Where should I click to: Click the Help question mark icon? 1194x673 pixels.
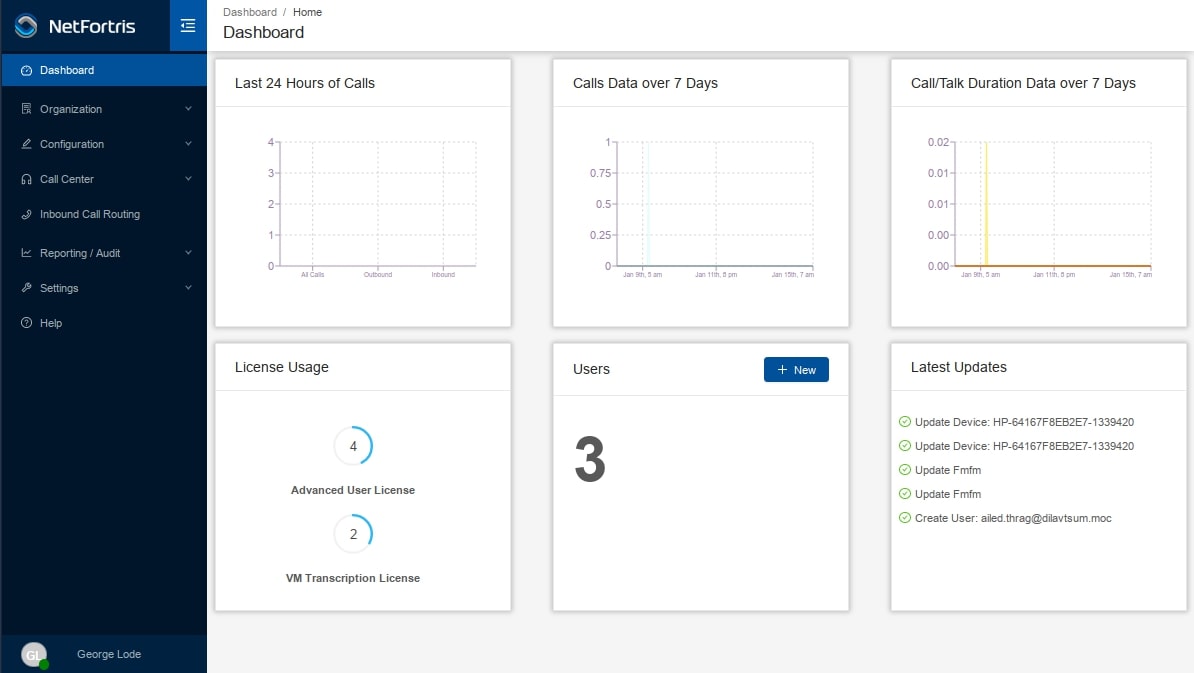[x=27, y=323]
